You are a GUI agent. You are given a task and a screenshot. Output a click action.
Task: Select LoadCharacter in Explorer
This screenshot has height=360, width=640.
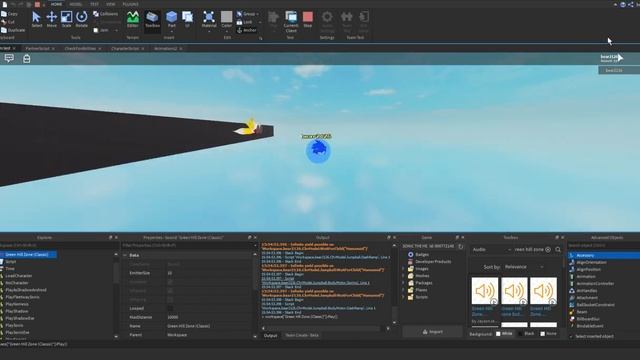click(x=19, y=276)
